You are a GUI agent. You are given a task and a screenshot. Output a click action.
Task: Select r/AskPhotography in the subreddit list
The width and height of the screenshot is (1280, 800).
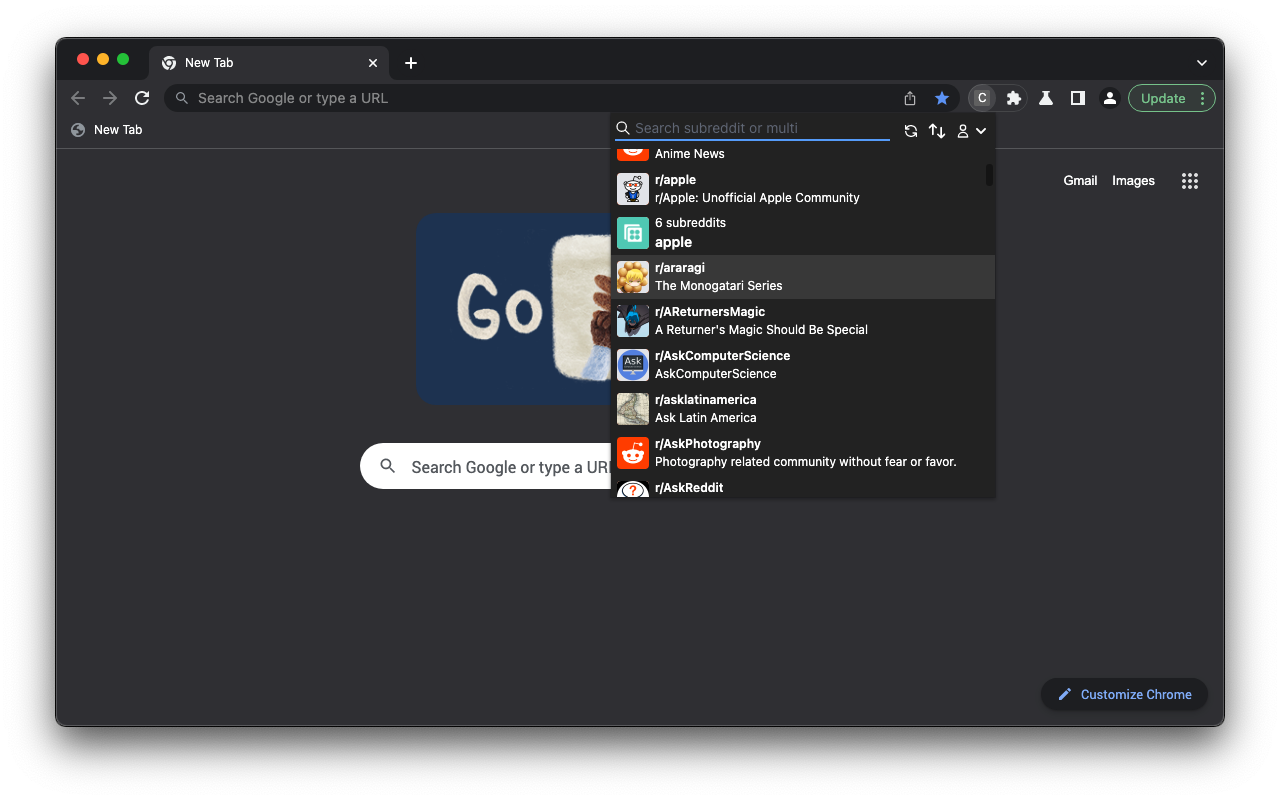click(x=803, y=453)
